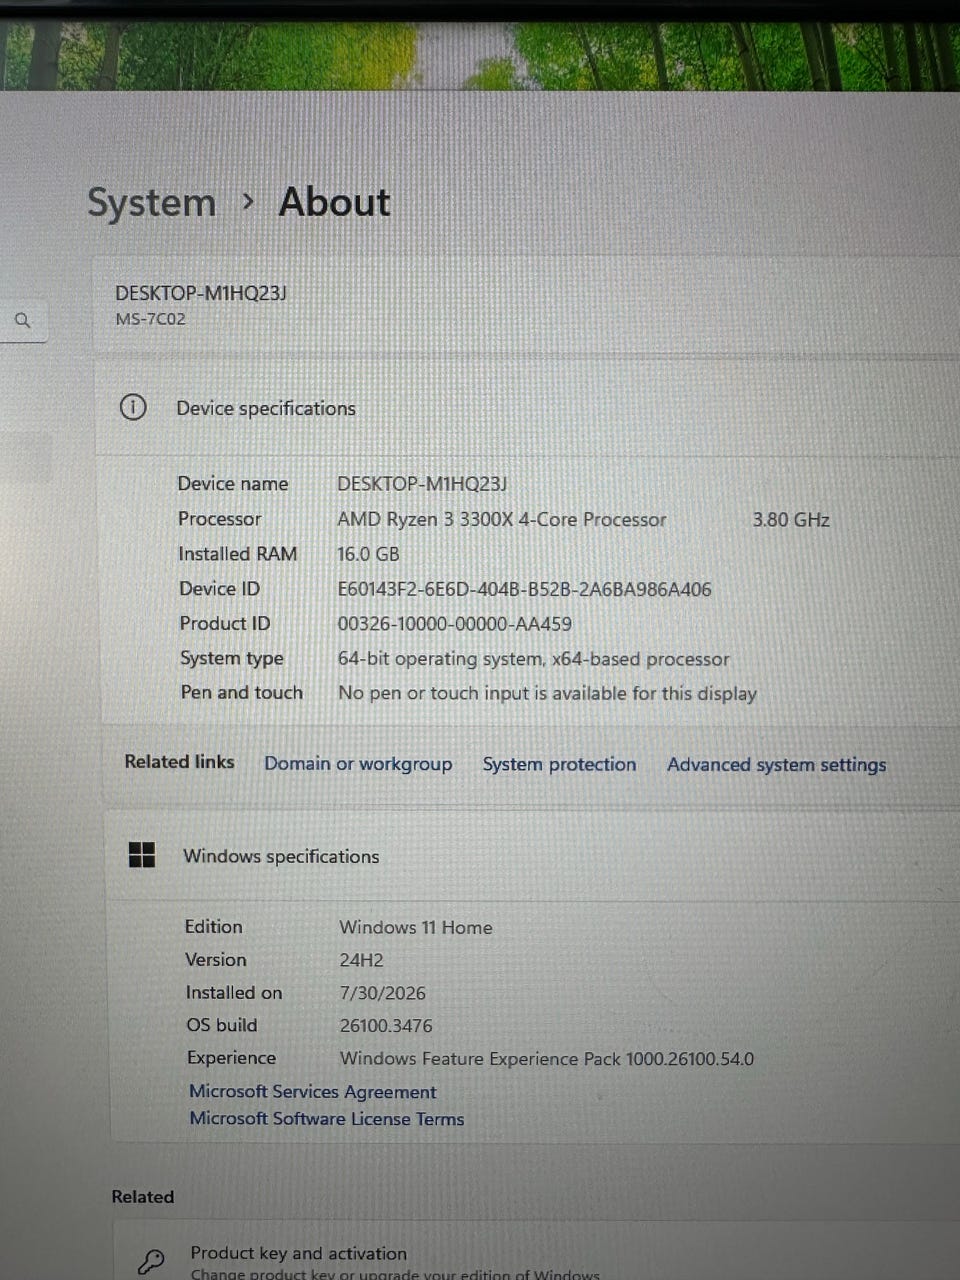960x1280 pixels.
Task: Click the No pen or touch input text
Action: coord(547,693)
